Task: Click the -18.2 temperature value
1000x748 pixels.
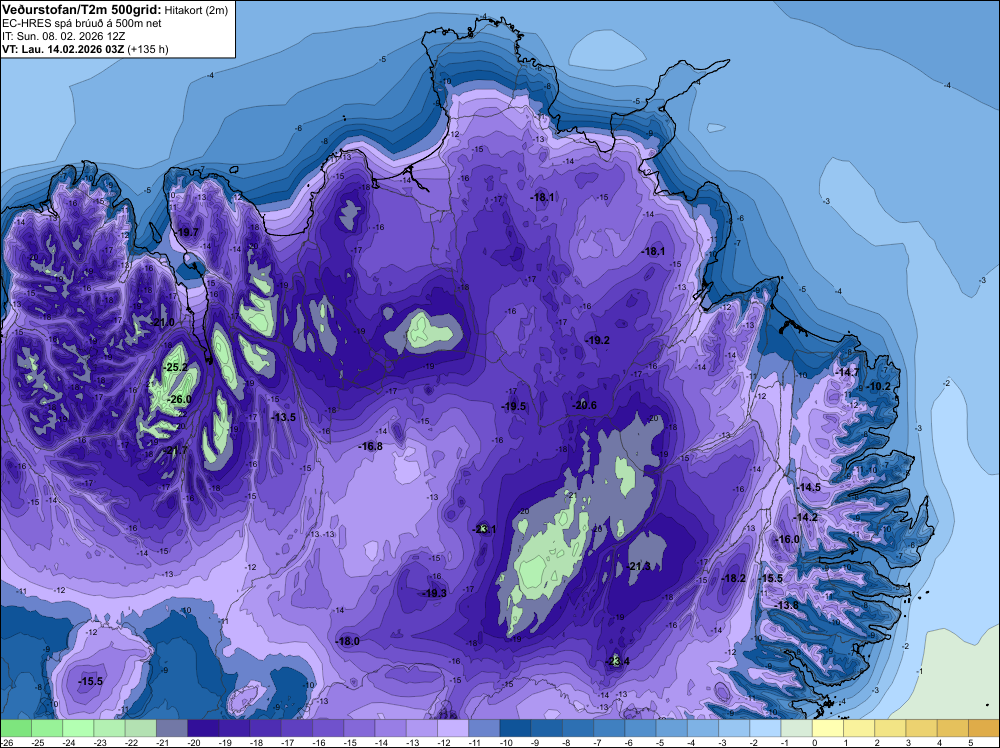Action: pos(733,578)
